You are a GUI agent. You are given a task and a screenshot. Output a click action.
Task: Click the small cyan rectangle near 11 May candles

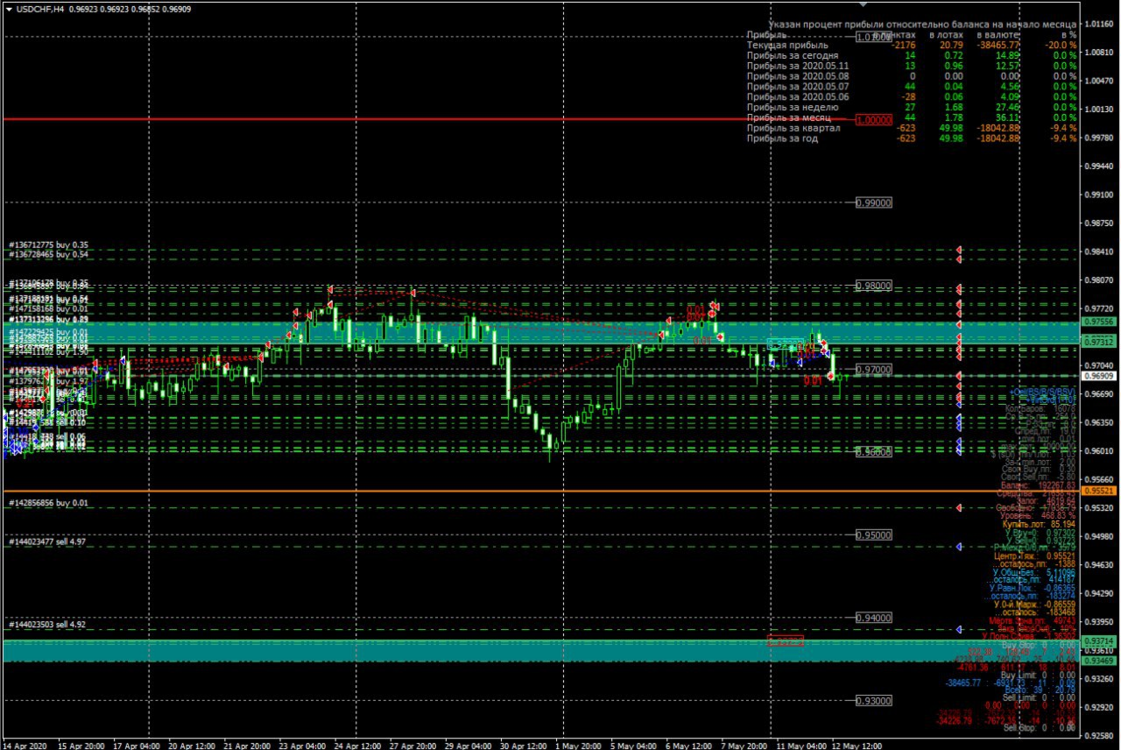[x=785, y=344]
